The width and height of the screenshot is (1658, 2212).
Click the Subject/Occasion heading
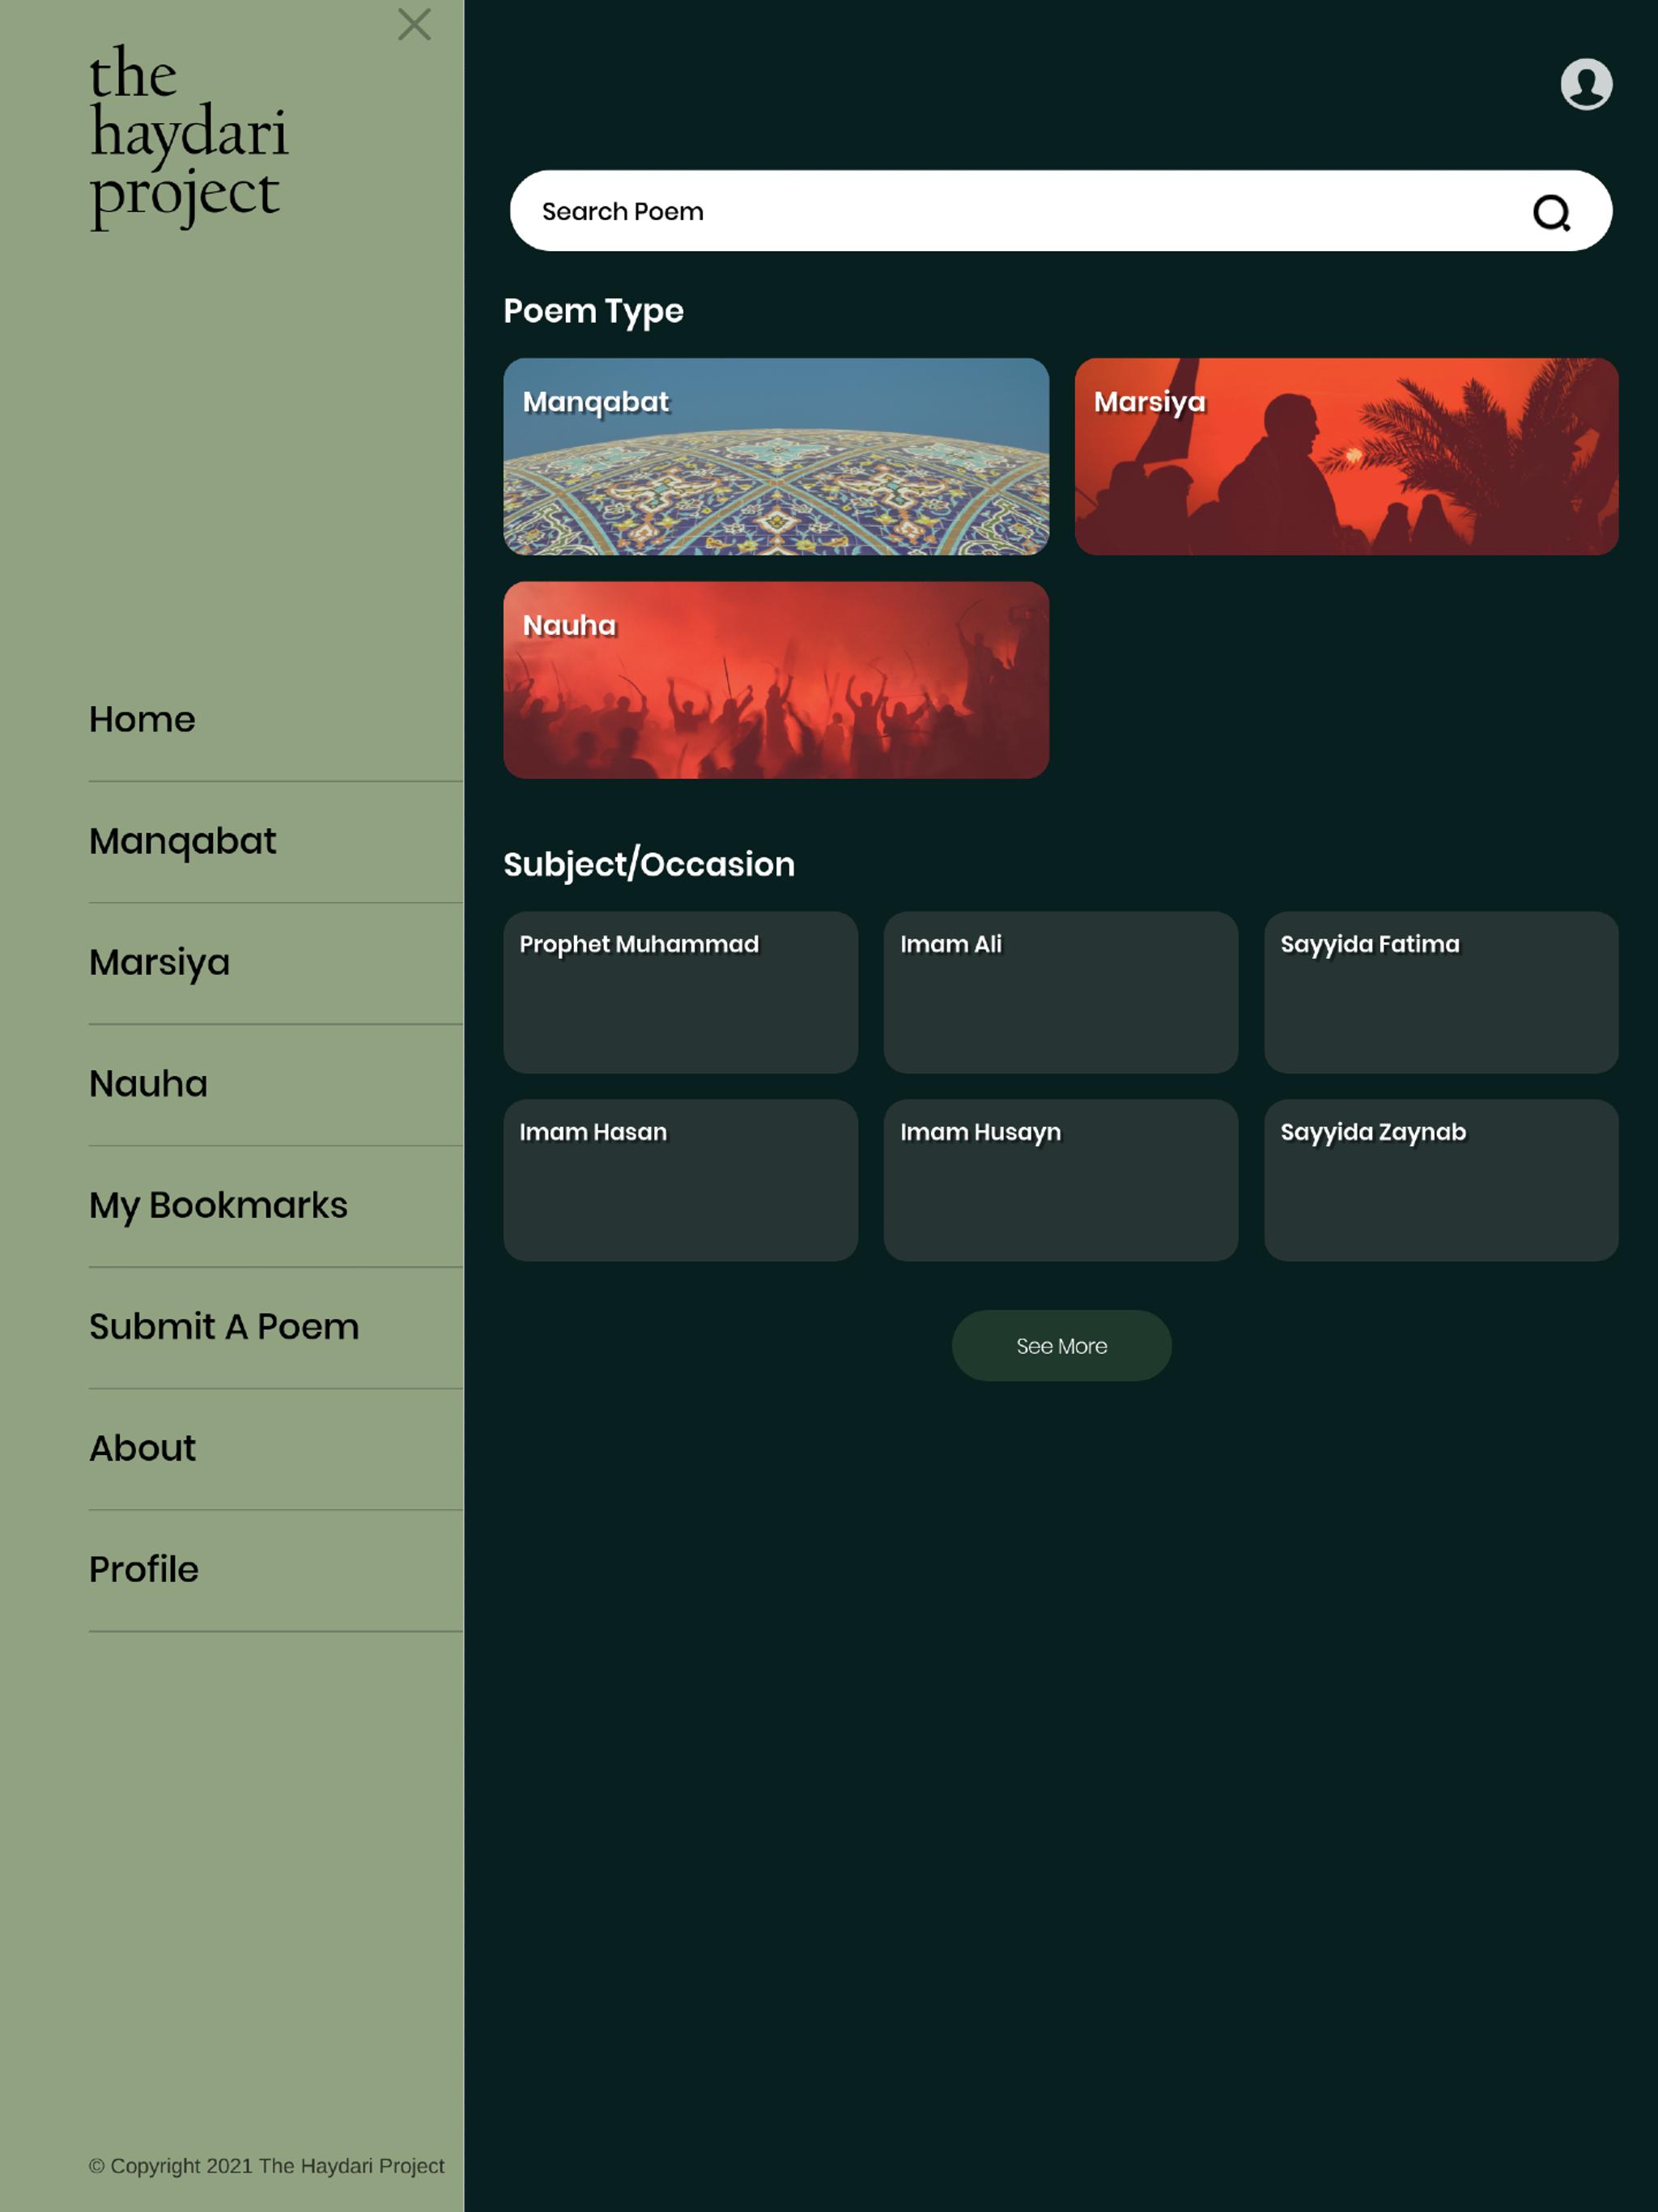pyautogui.click(x=649, y=864)
